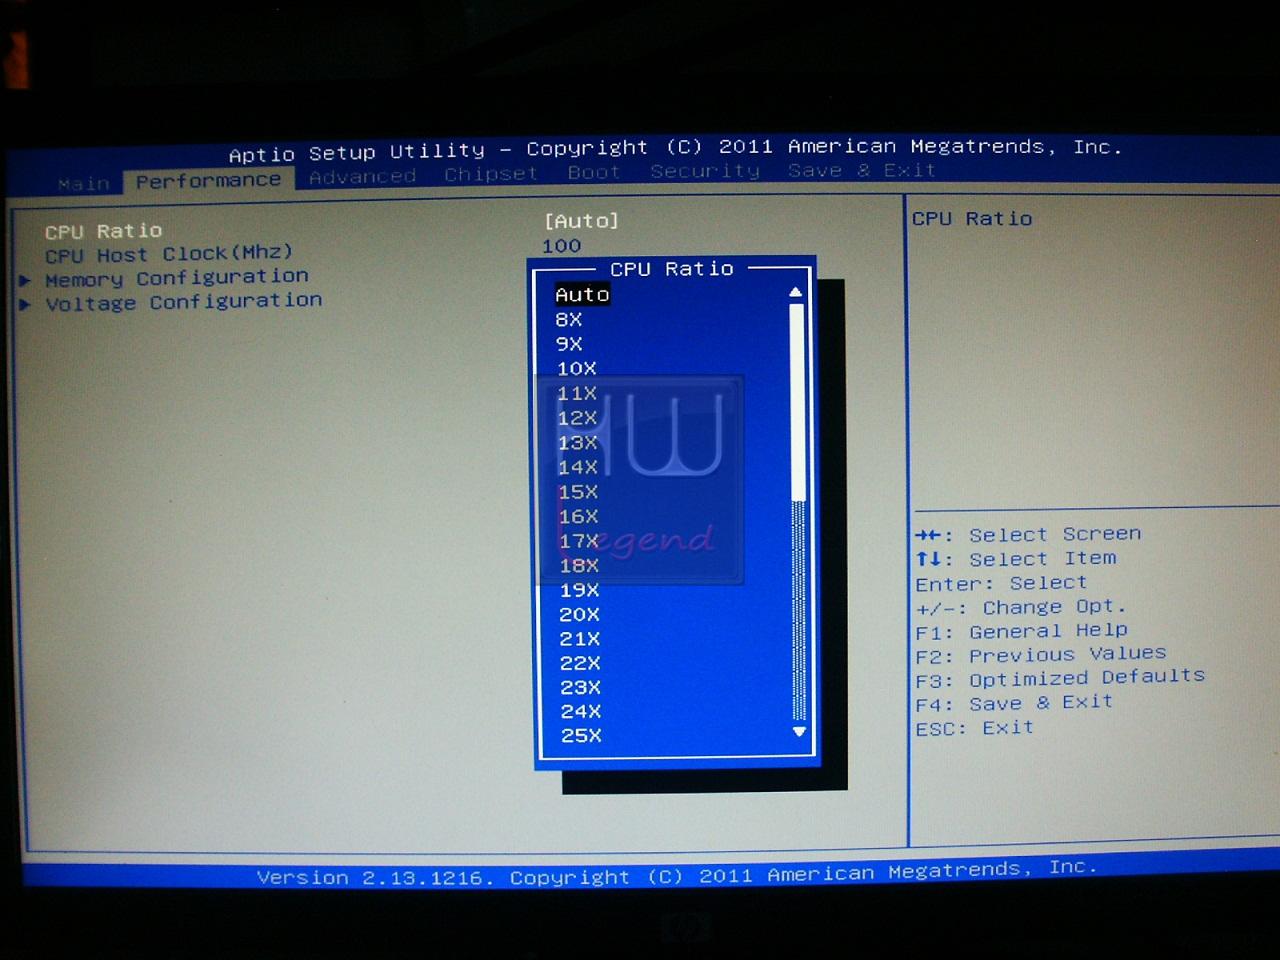Click the Select Item arrows hint
This screenshot has width=1280, height=960.
click(x=1016, y=559)
